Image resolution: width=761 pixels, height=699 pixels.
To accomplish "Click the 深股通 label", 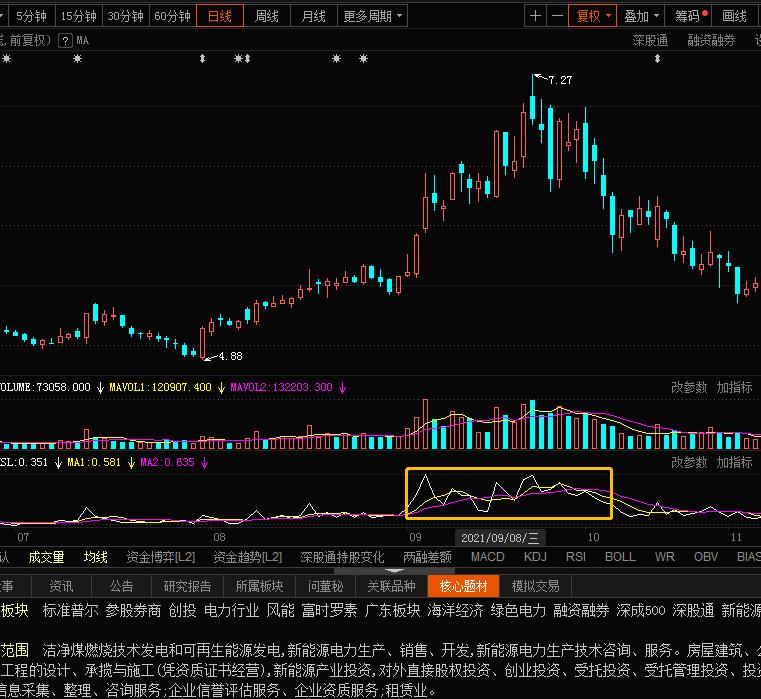I will 650,40.
